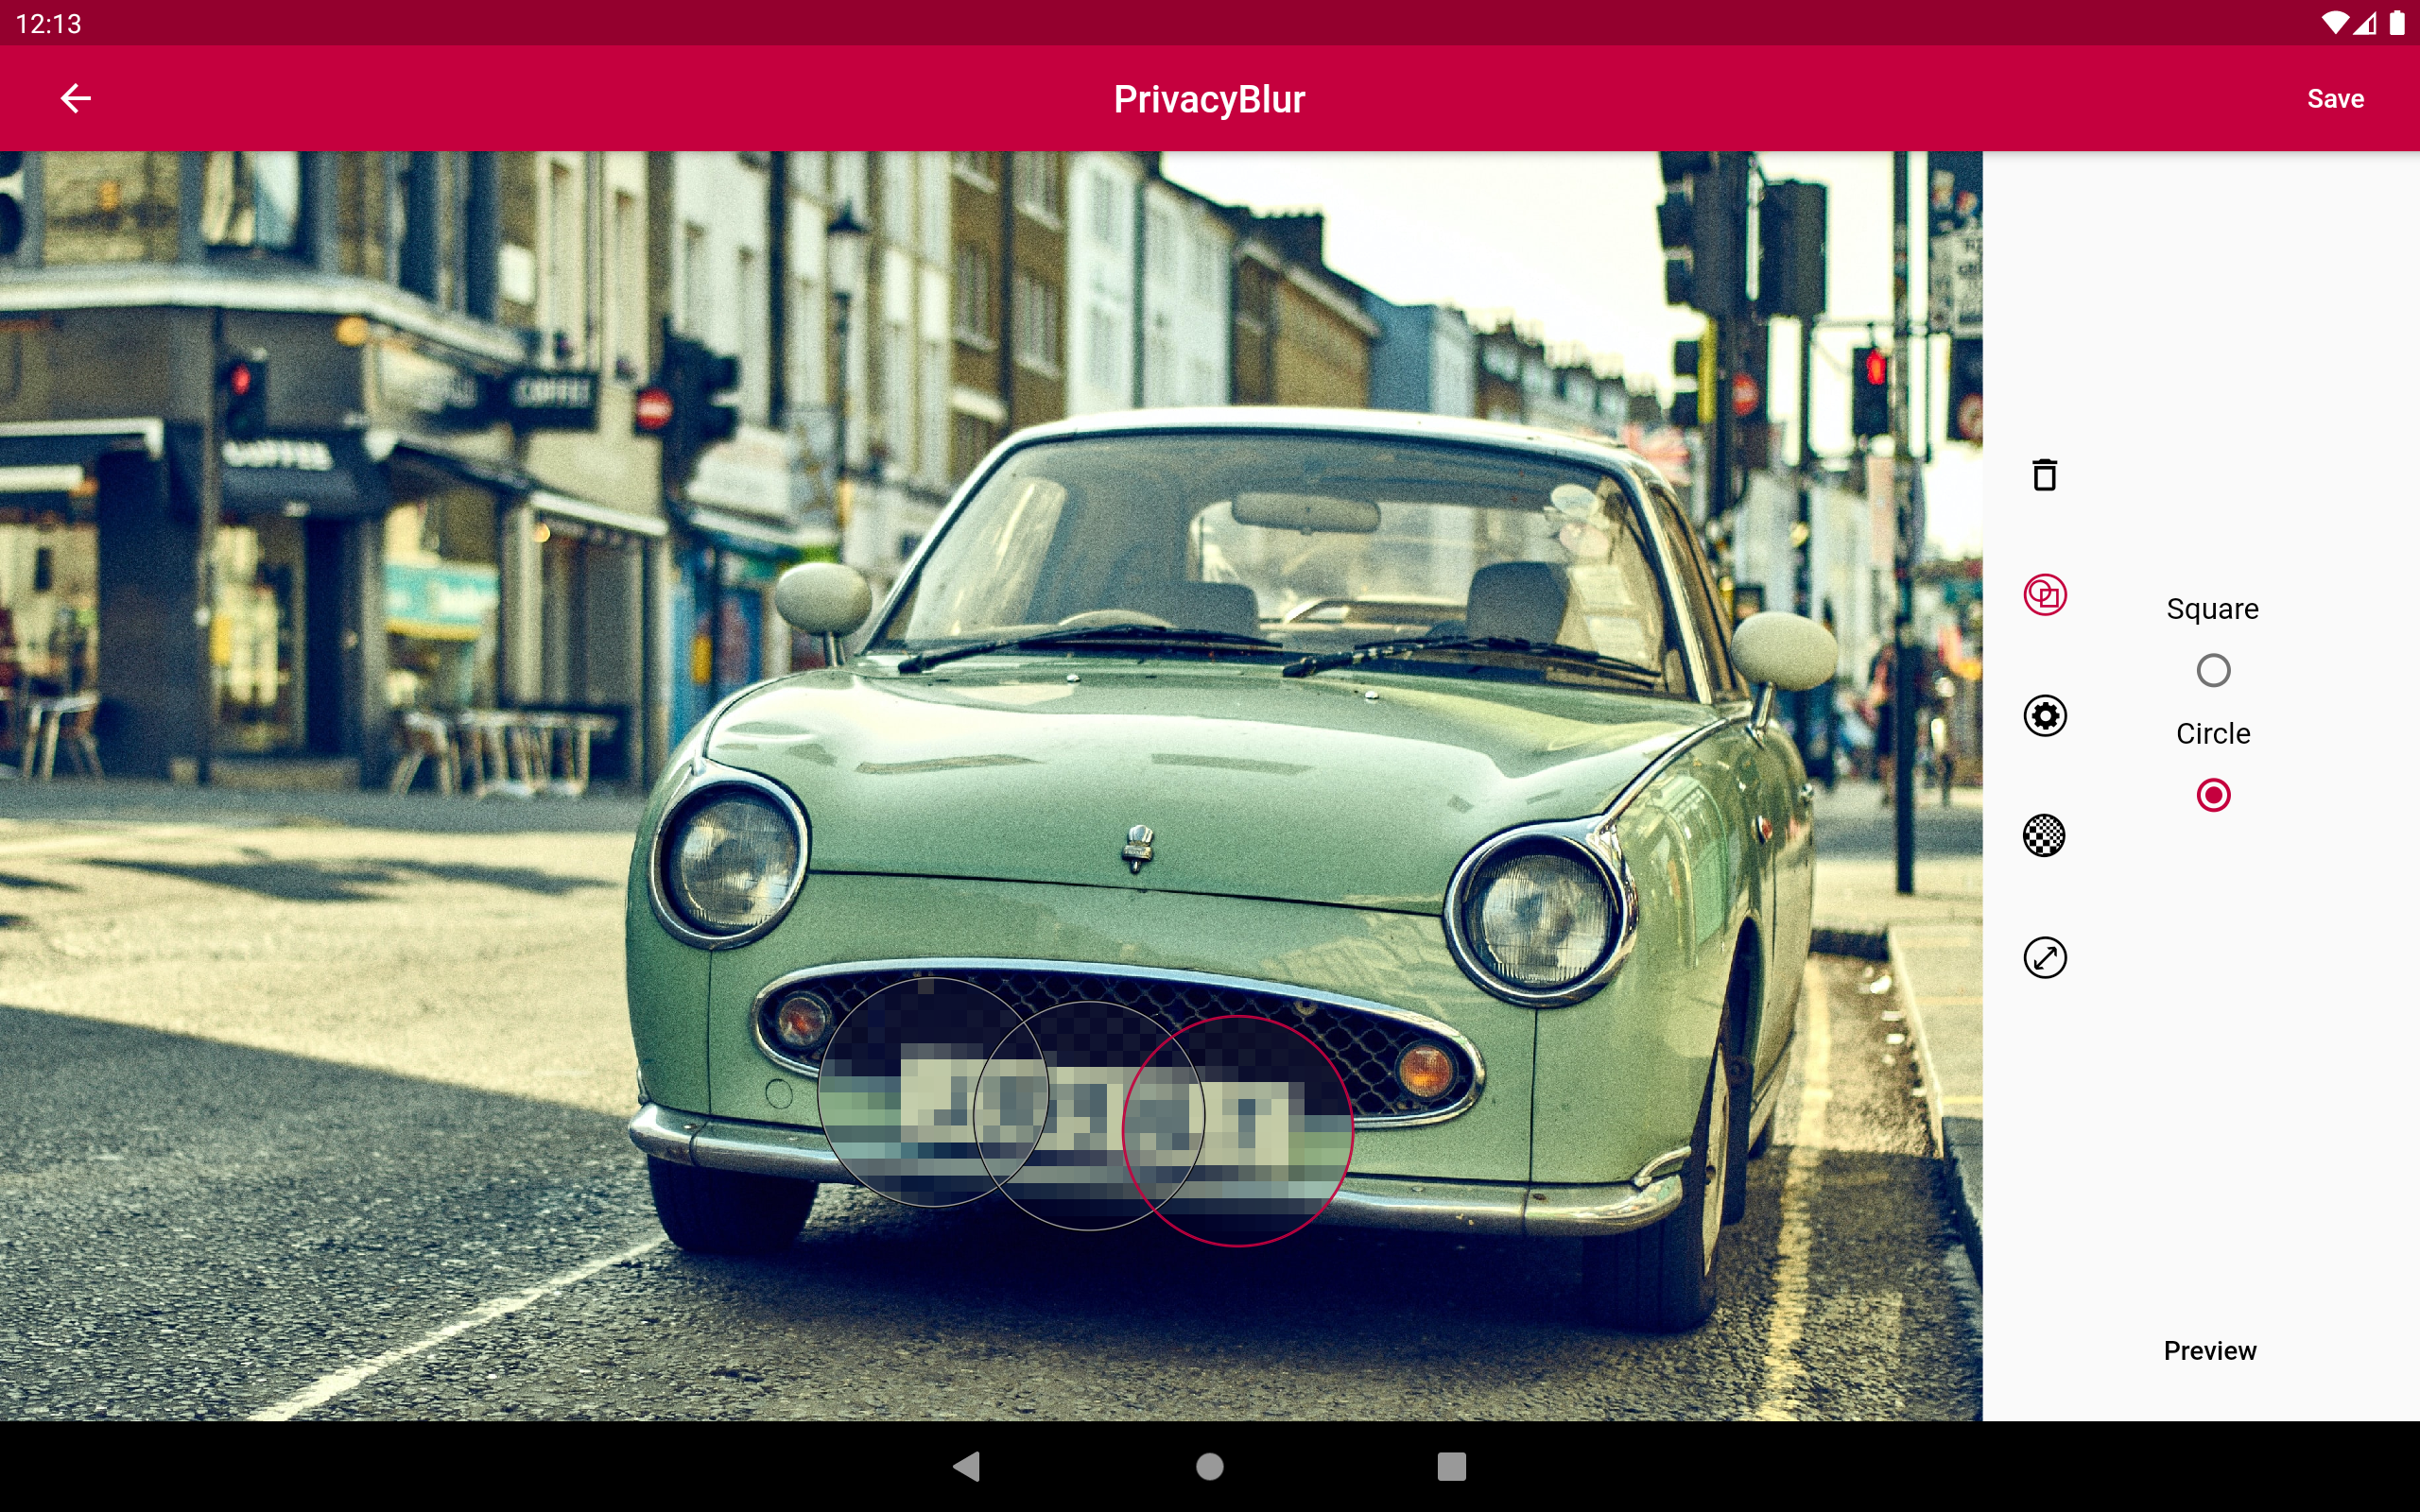
Task: Select the Square radio button
Action: click(2213, 670)
